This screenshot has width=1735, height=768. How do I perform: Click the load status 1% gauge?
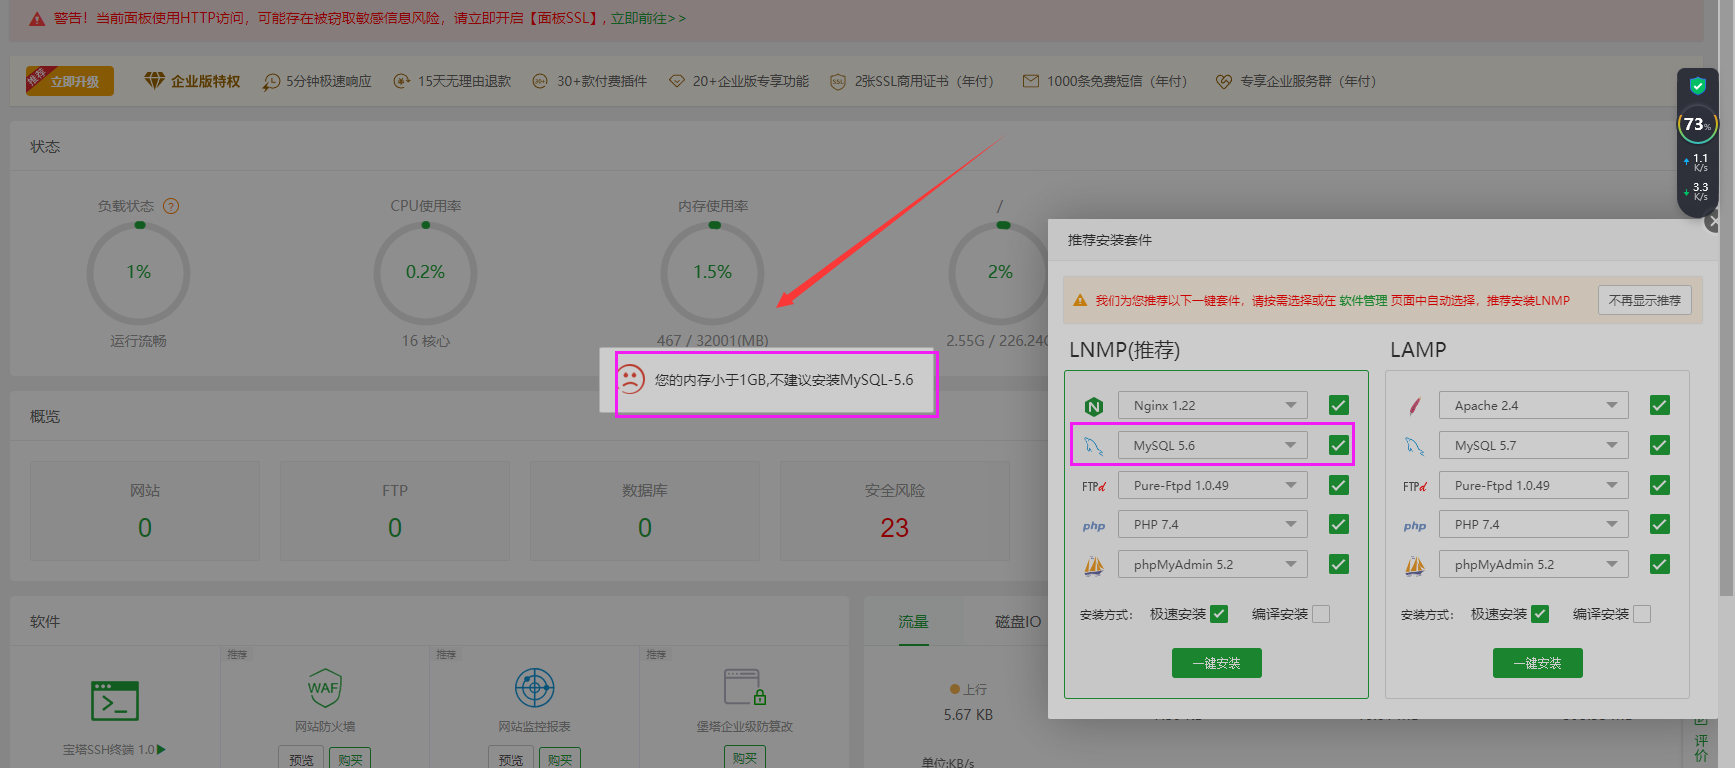(x=138, y=272)
